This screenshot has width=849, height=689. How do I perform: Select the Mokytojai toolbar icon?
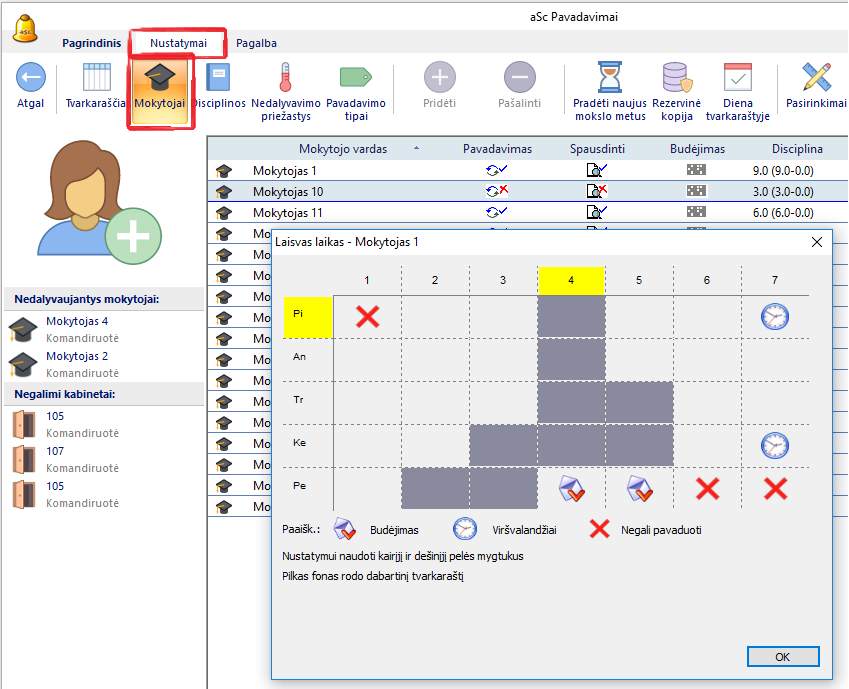coord(160,77)
